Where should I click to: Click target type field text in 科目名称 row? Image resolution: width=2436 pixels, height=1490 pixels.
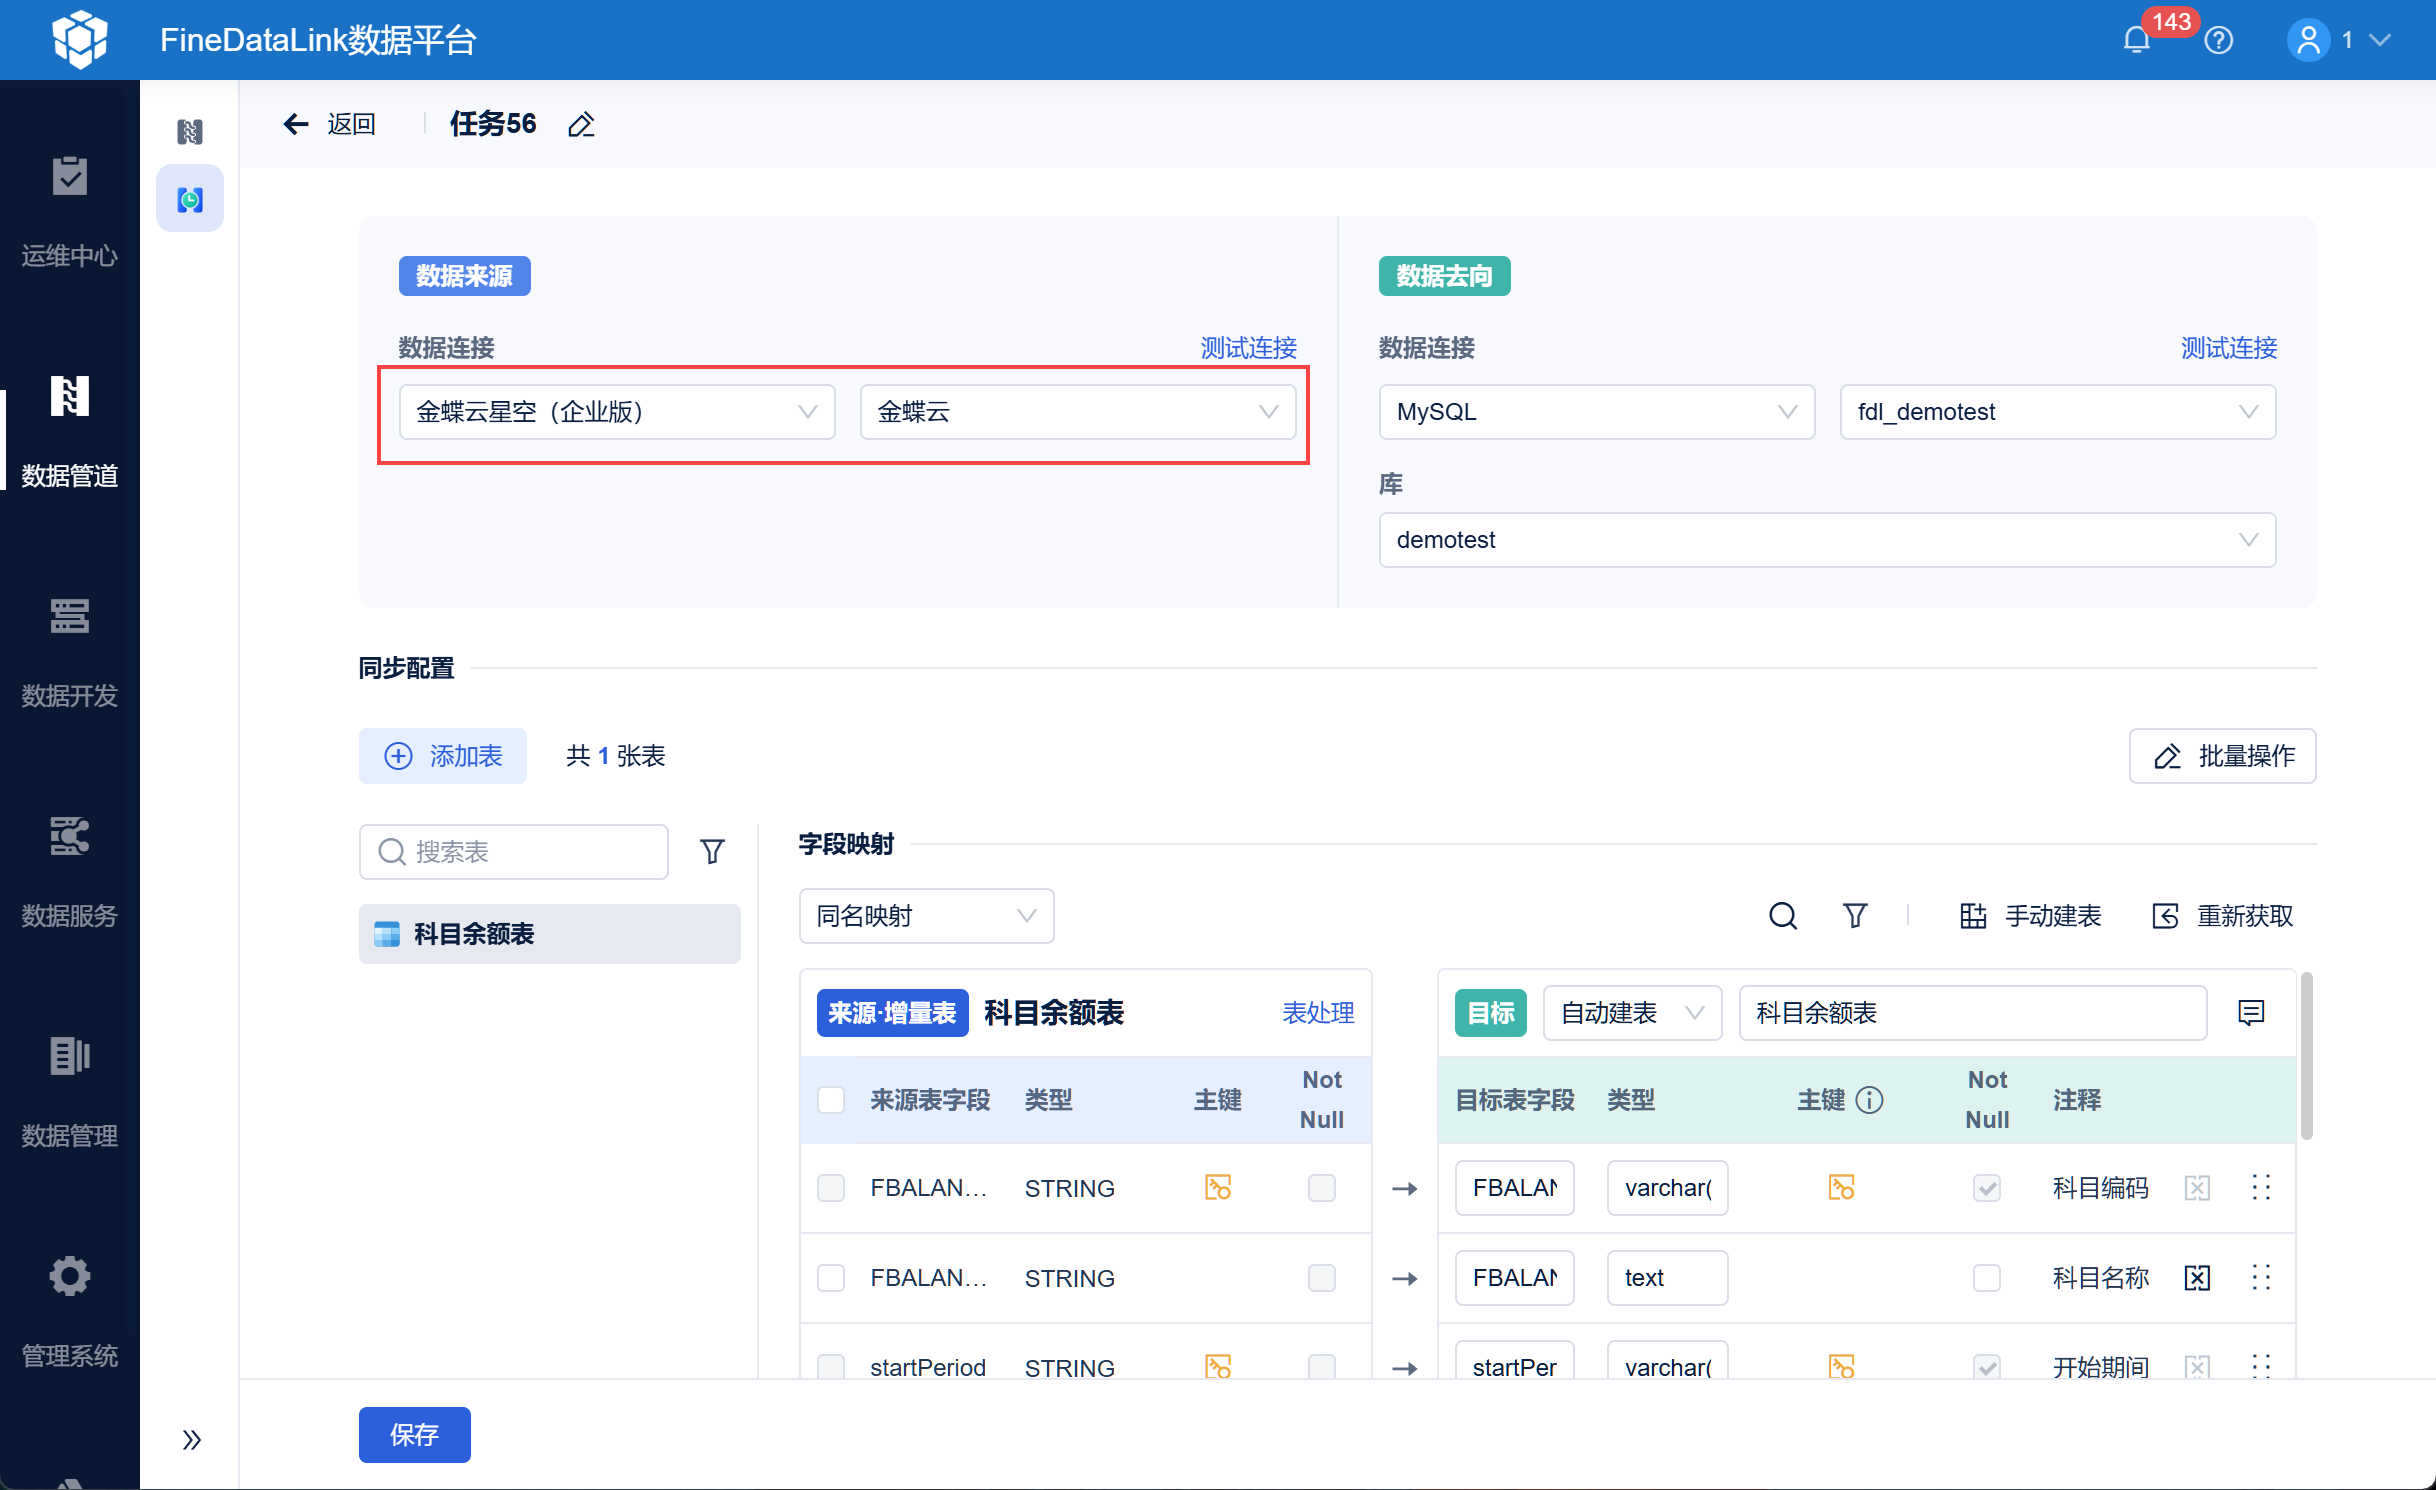click(x=1667, y=1278)
